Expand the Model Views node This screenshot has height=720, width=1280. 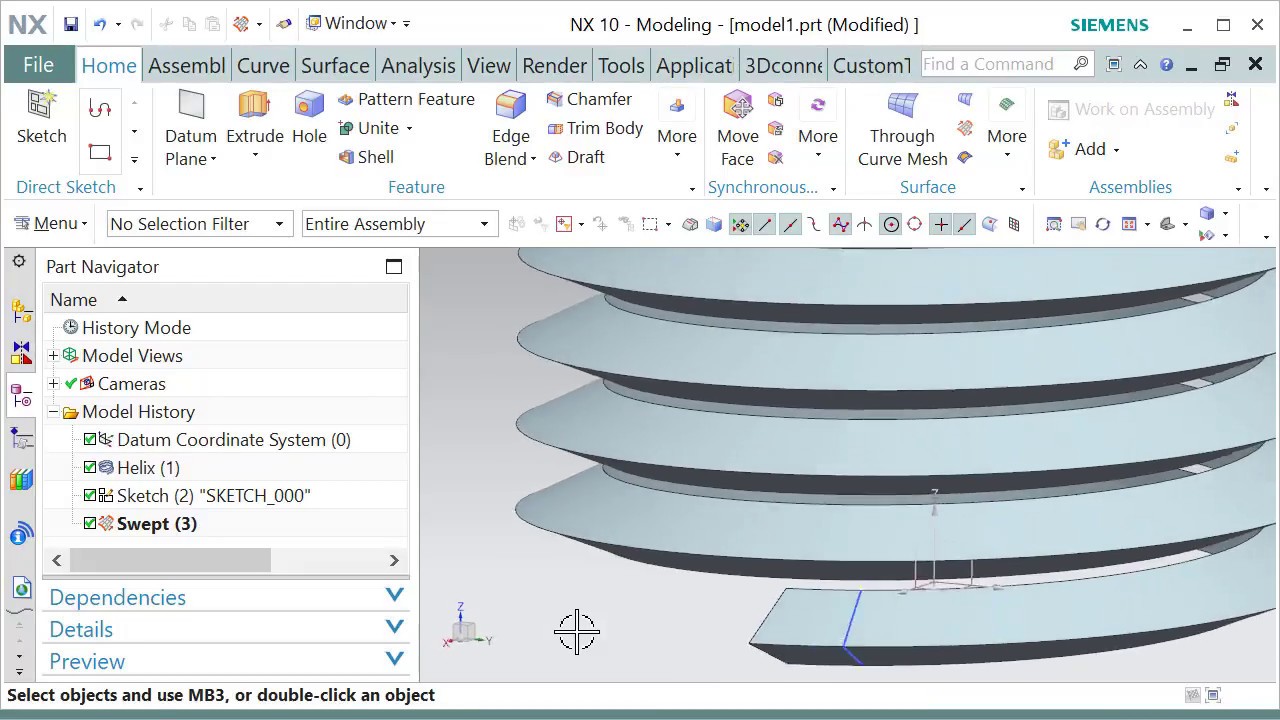(54, 356)
